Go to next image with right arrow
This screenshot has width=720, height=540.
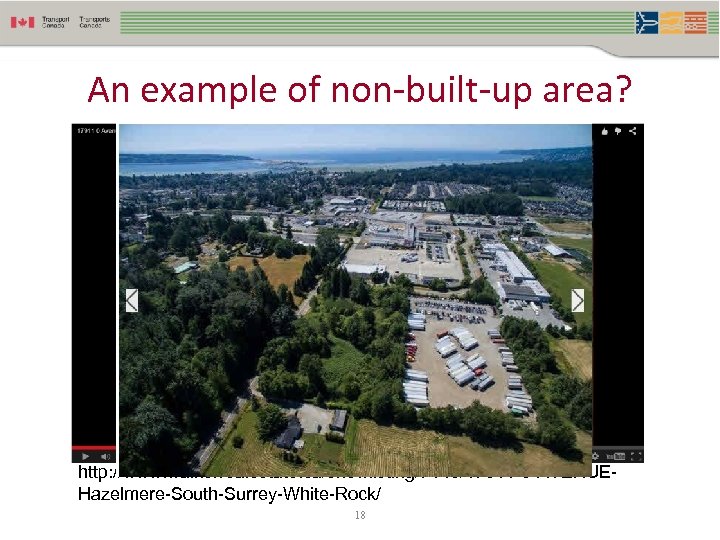[578, 301]
